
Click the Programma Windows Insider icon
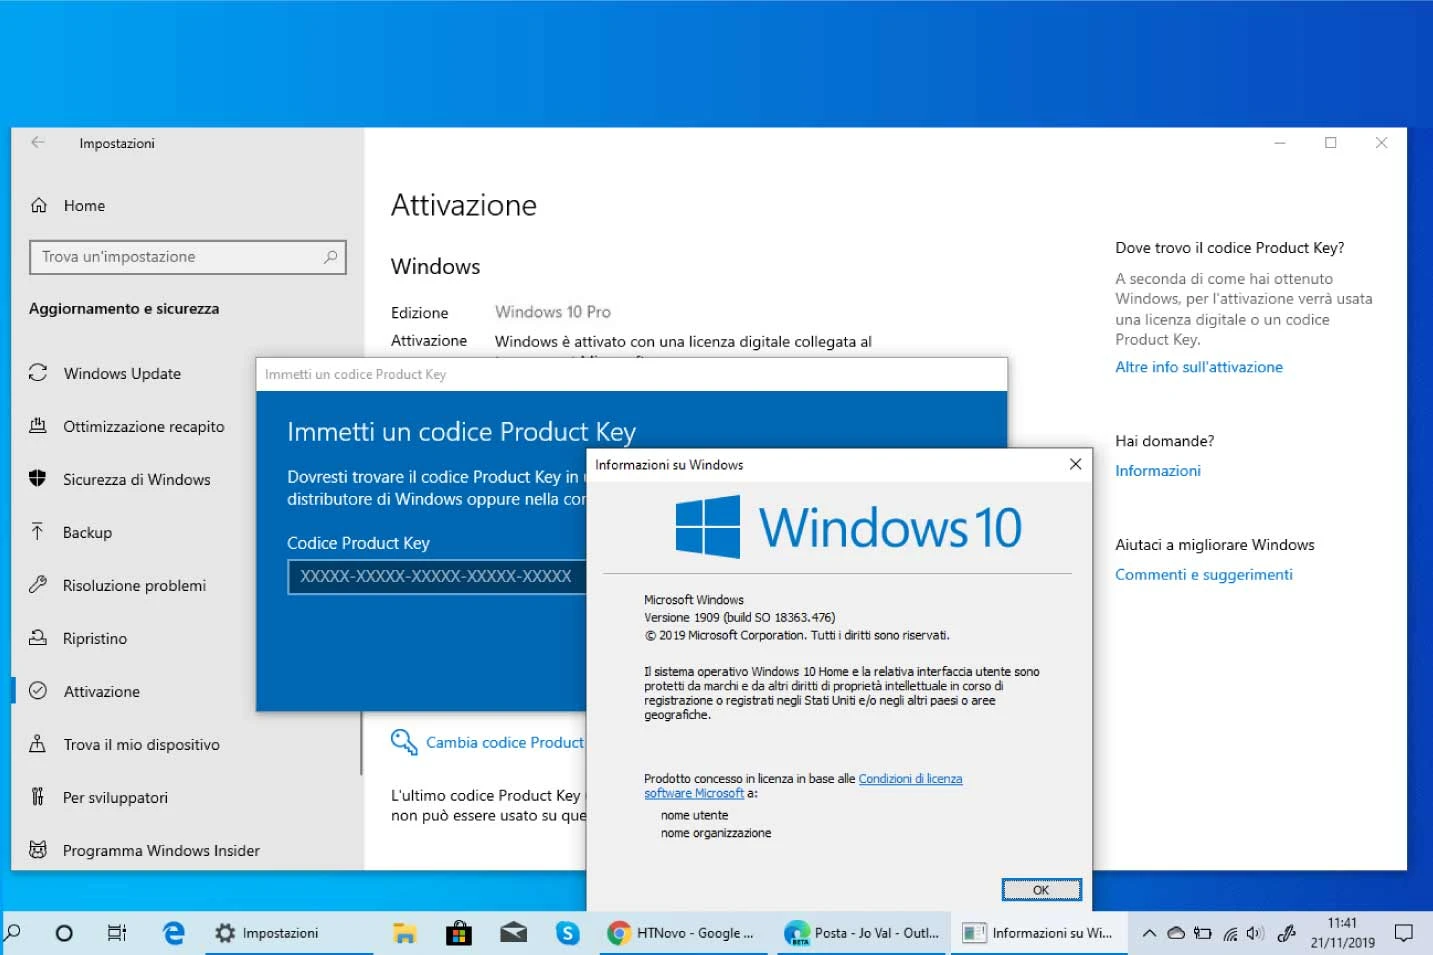38,850
